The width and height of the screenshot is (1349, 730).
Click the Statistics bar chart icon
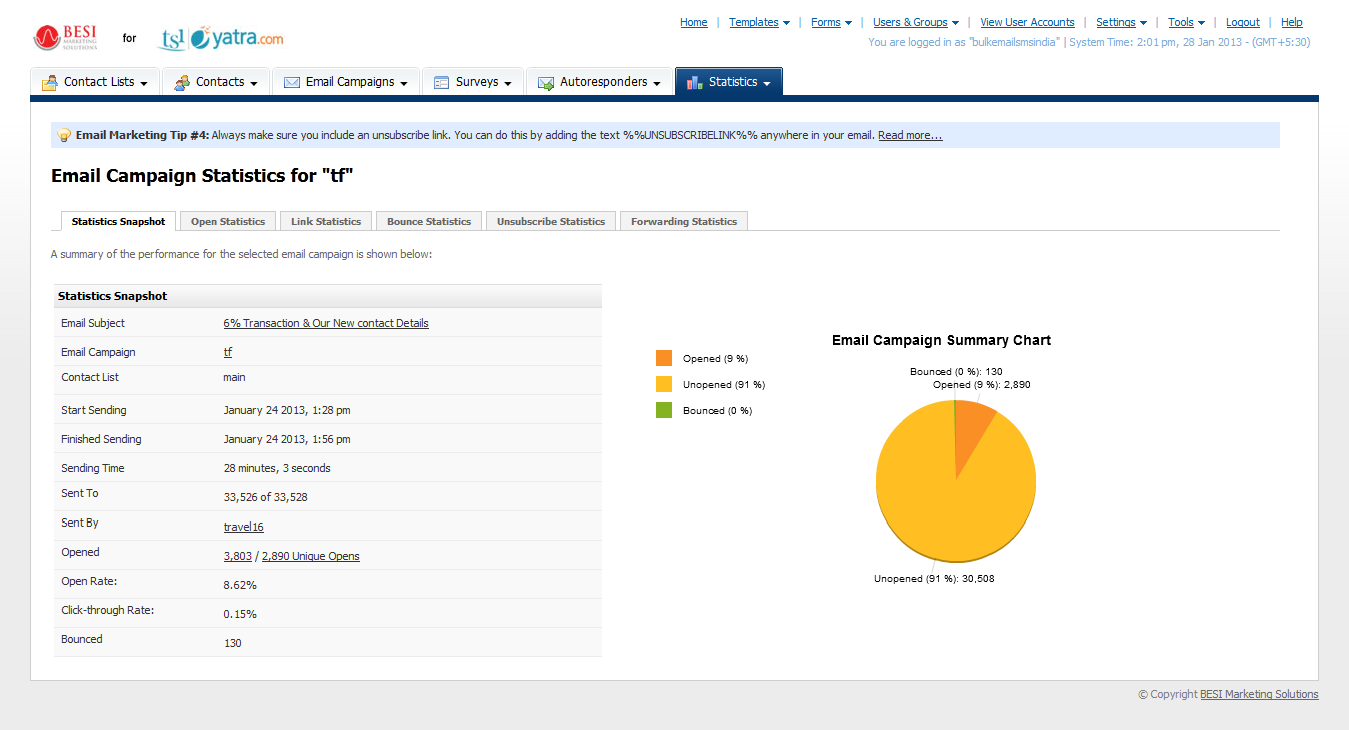click(695, 83)
